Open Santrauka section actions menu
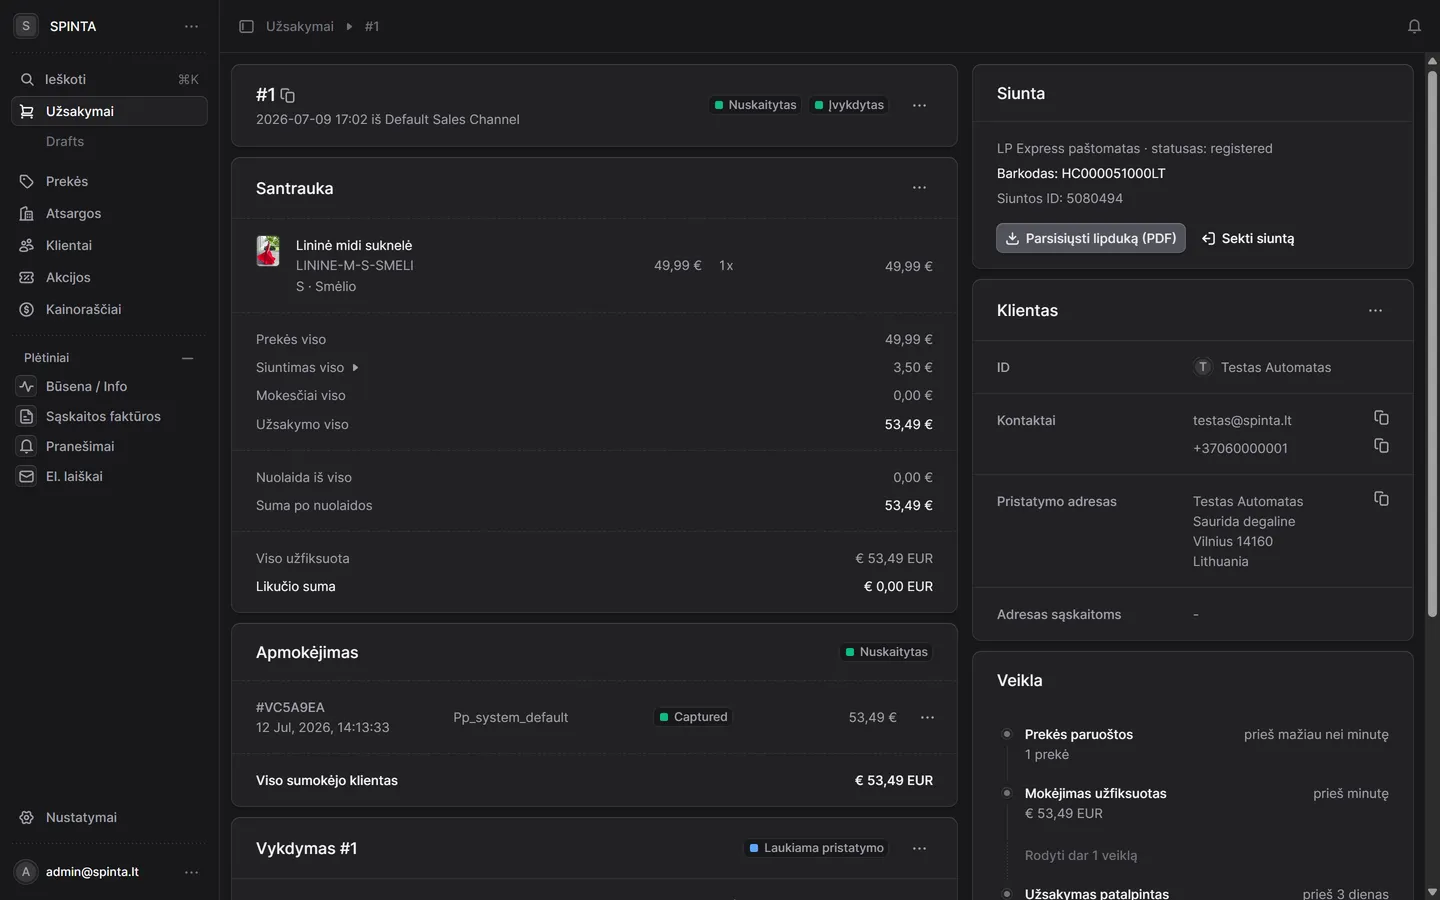This screenshot has height=900, width=1440. tap(919, 188)
